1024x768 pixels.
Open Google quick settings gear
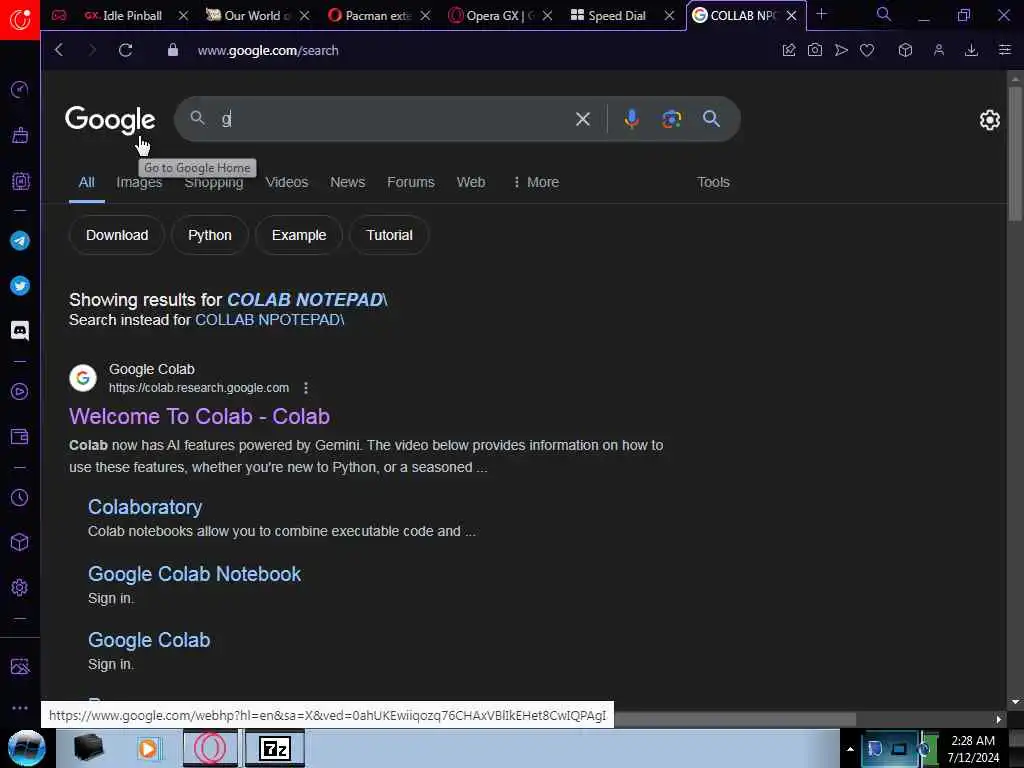coord(989,120)
